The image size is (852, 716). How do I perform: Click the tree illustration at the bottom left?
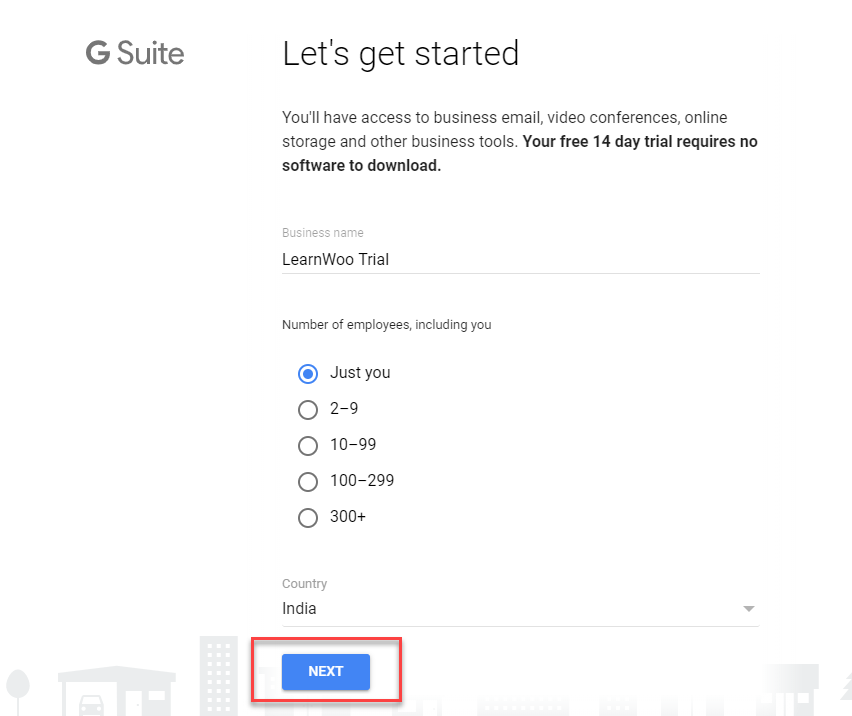(x=18, y=691)
